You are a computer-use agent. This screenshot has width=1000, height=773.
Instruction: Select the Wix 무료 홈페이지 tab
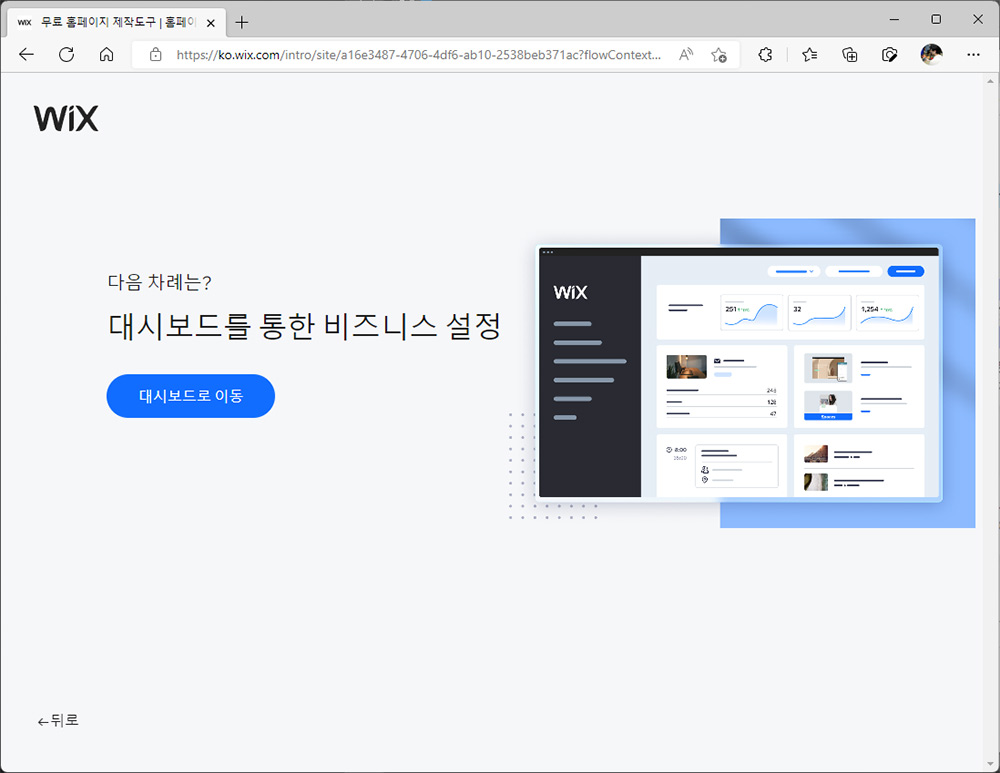tap(117, 22)
